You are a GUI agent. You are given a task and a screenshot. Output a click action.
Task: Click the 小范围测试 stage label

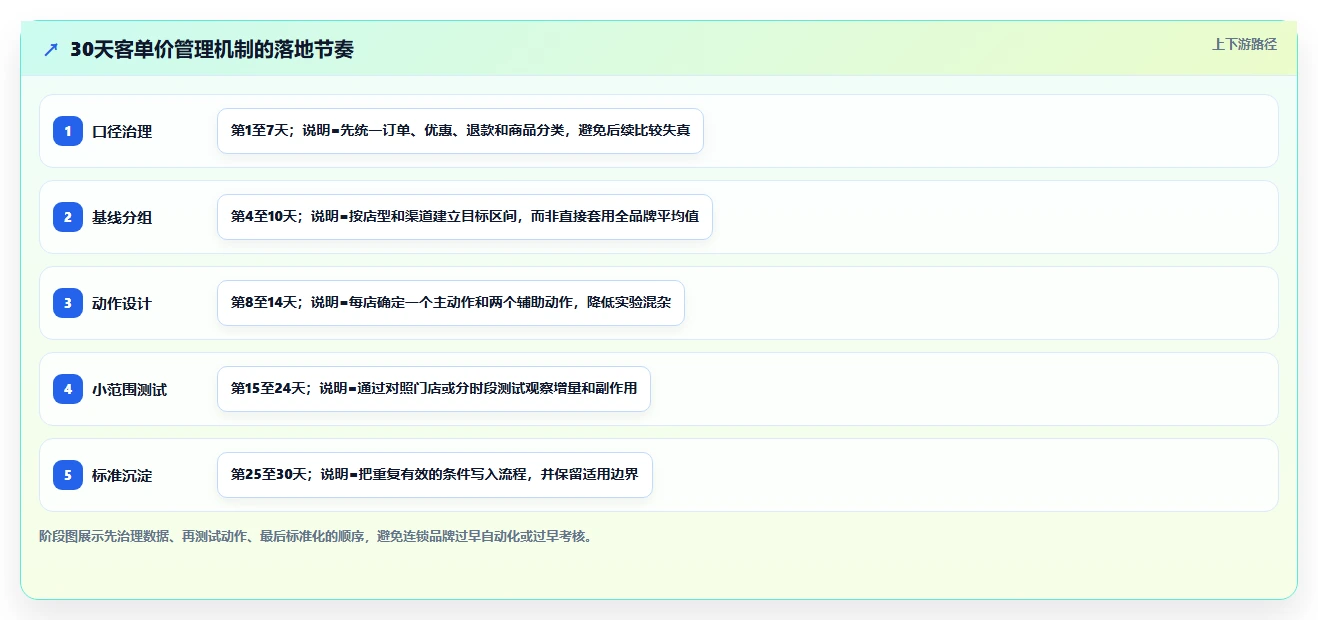pos(130,389)
